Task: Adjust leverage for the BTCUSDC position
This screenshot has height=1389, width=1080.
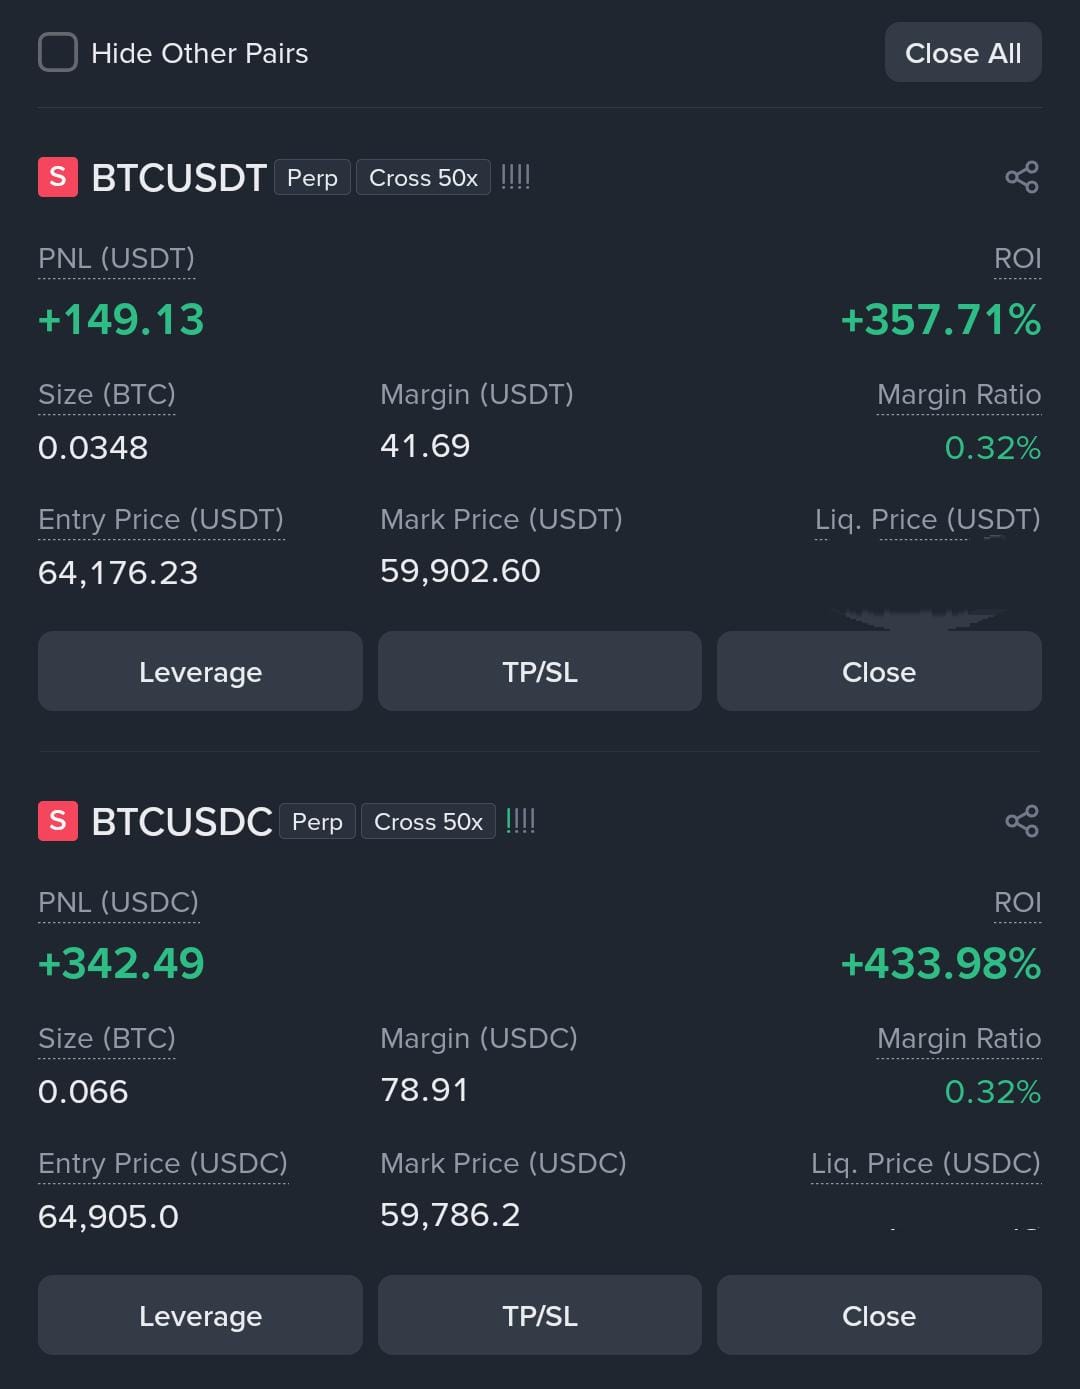Action: (200, 1315)
